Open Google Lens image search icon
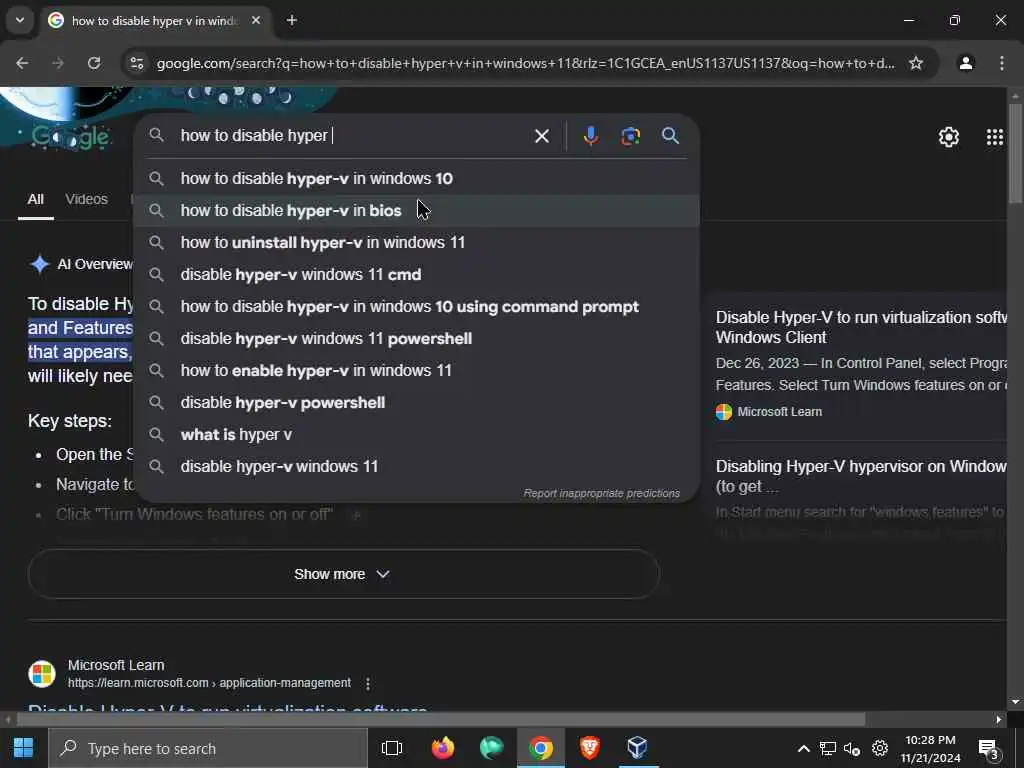Screen dimensions: 1024x768 pos(630,136)
